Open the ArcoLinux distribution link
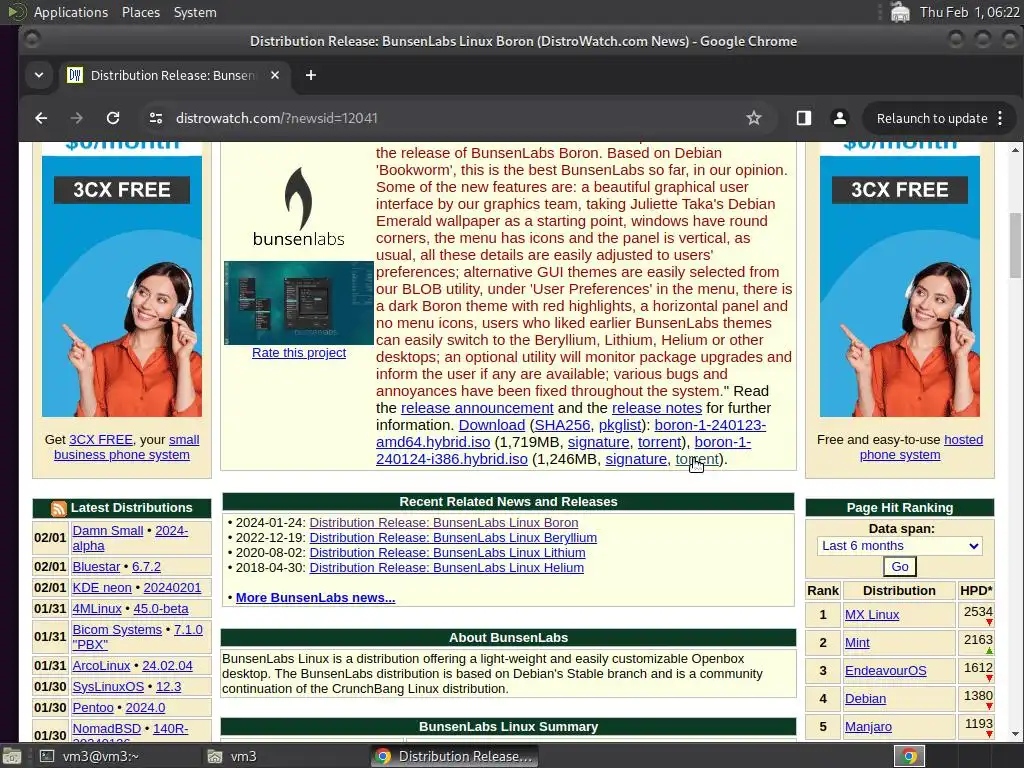This screenshot has height=768, width=1024. 101,665
